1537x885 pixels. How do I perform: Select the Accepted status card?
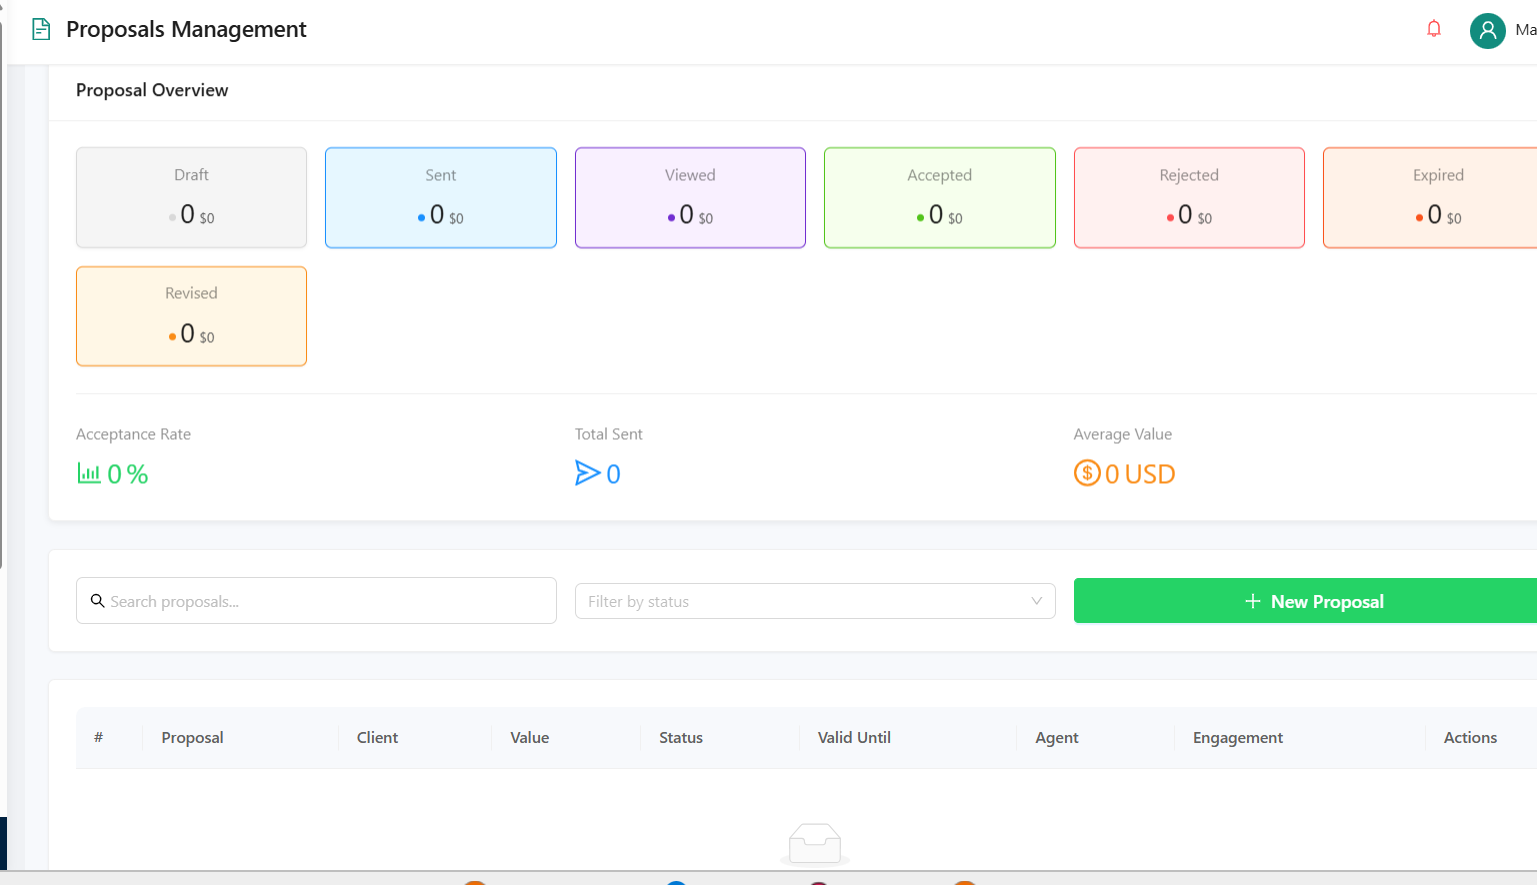939,197
